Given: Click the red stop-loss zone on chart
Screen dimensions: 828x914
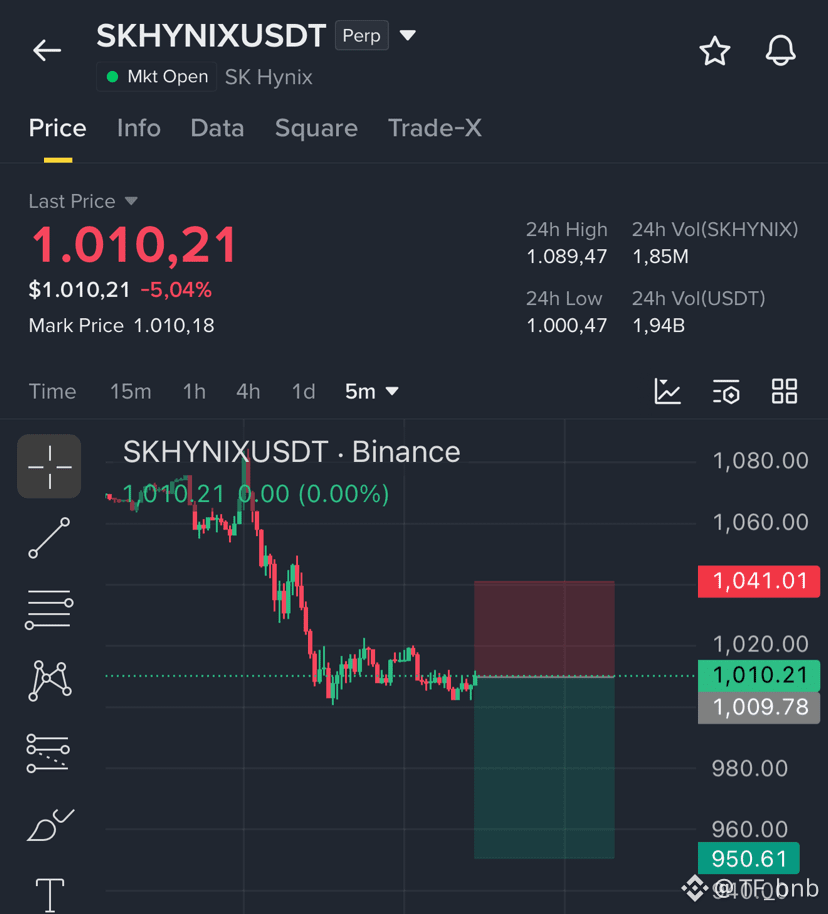Looking at the screenshot, I should (544, 628).
